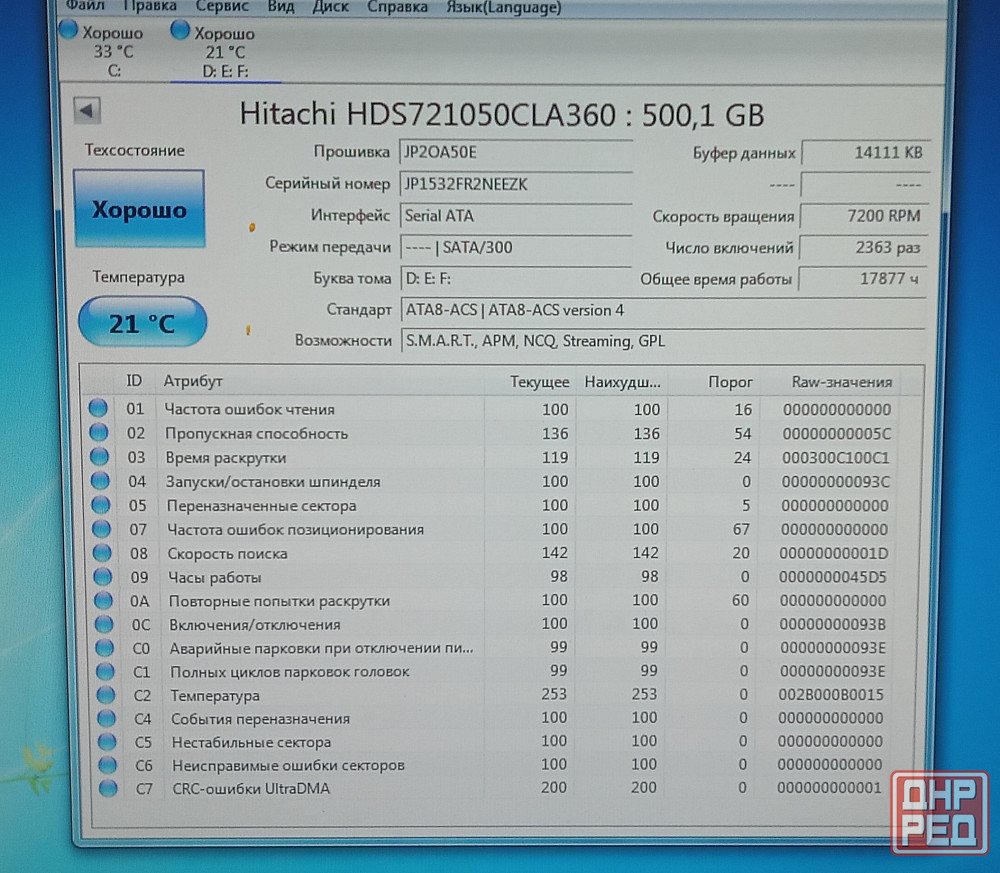The height and width of the screenshot is (873, 1000).
Task: Click the Атрибут column header
Action: click(193, 381)
